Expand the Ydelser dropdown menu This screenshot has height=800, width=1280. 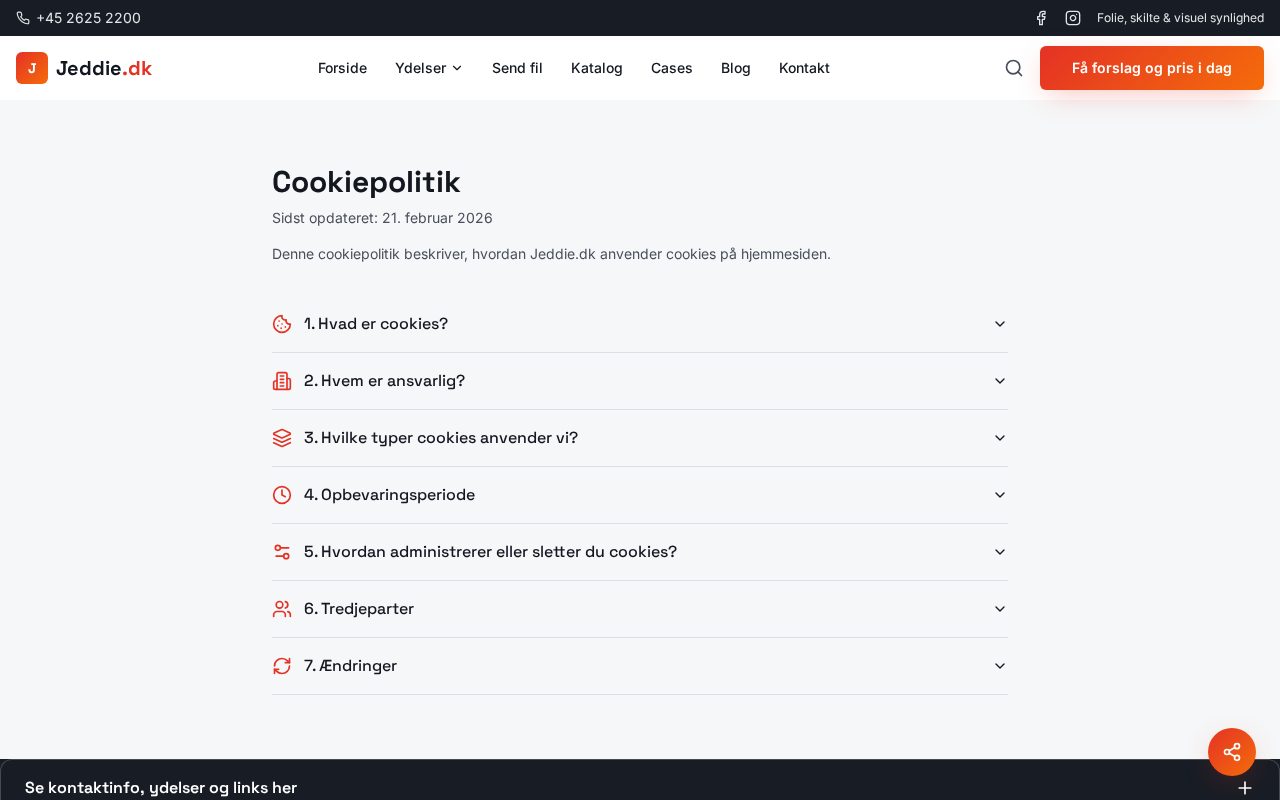pyautogui.click(x=428, y=68)
